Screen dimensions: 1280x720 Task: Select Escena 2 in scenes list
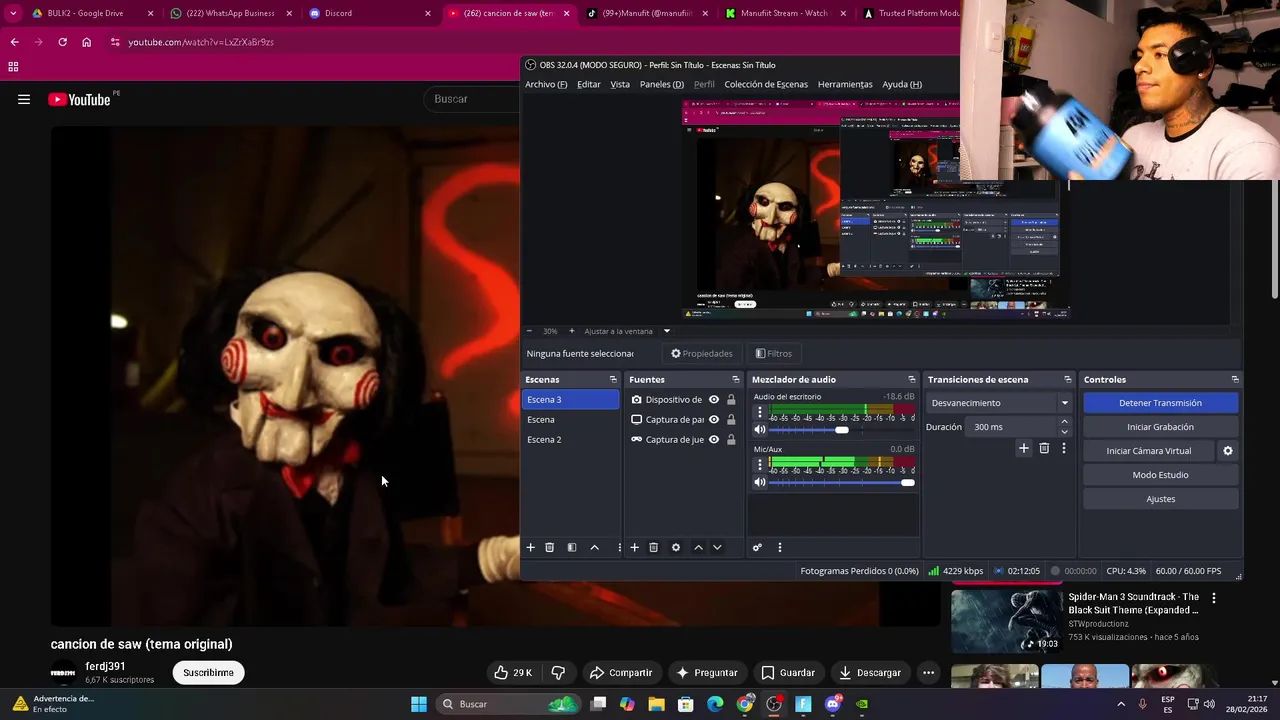pyautogui.click(x=571, y=439)
